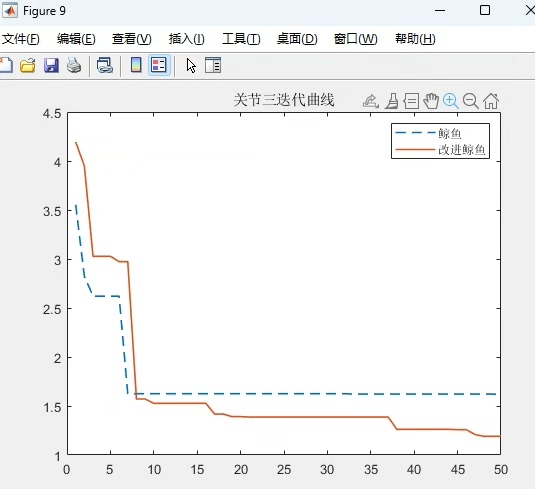The width and height of the screenshot is (535, 489).
Task: Click x-axis tick label 25
Action: click(x=284, y=470)
